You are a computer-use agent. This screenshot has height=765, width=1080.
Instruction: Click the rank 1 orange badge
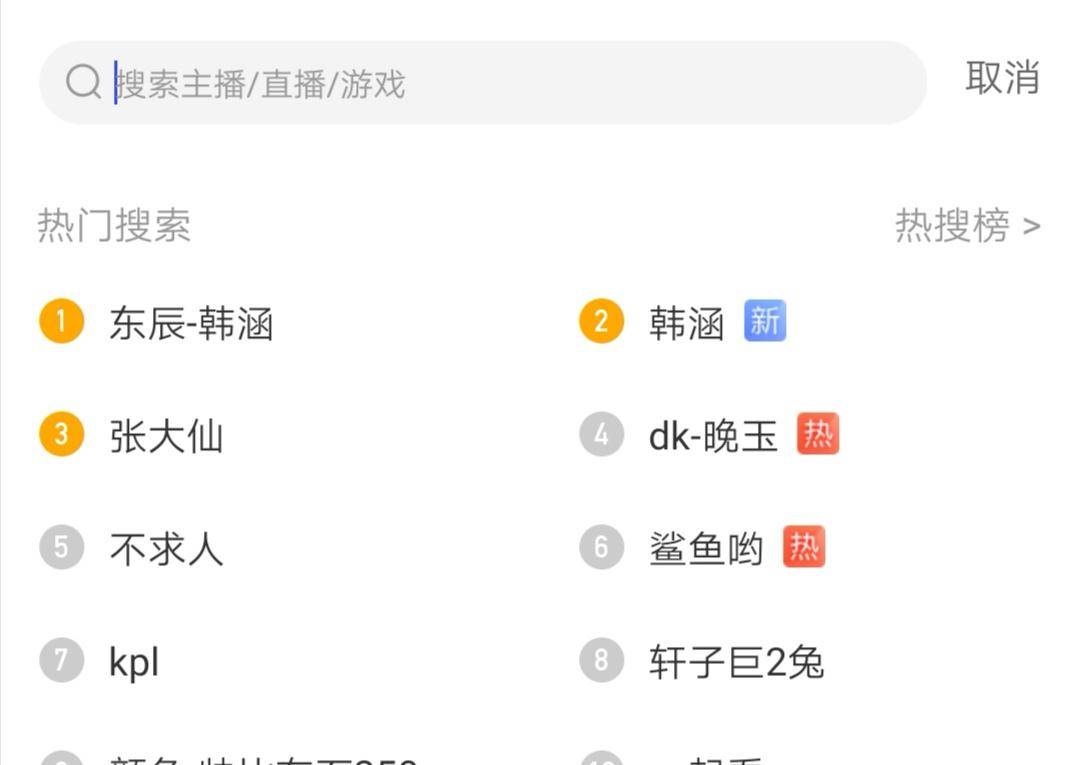[62, 322]
